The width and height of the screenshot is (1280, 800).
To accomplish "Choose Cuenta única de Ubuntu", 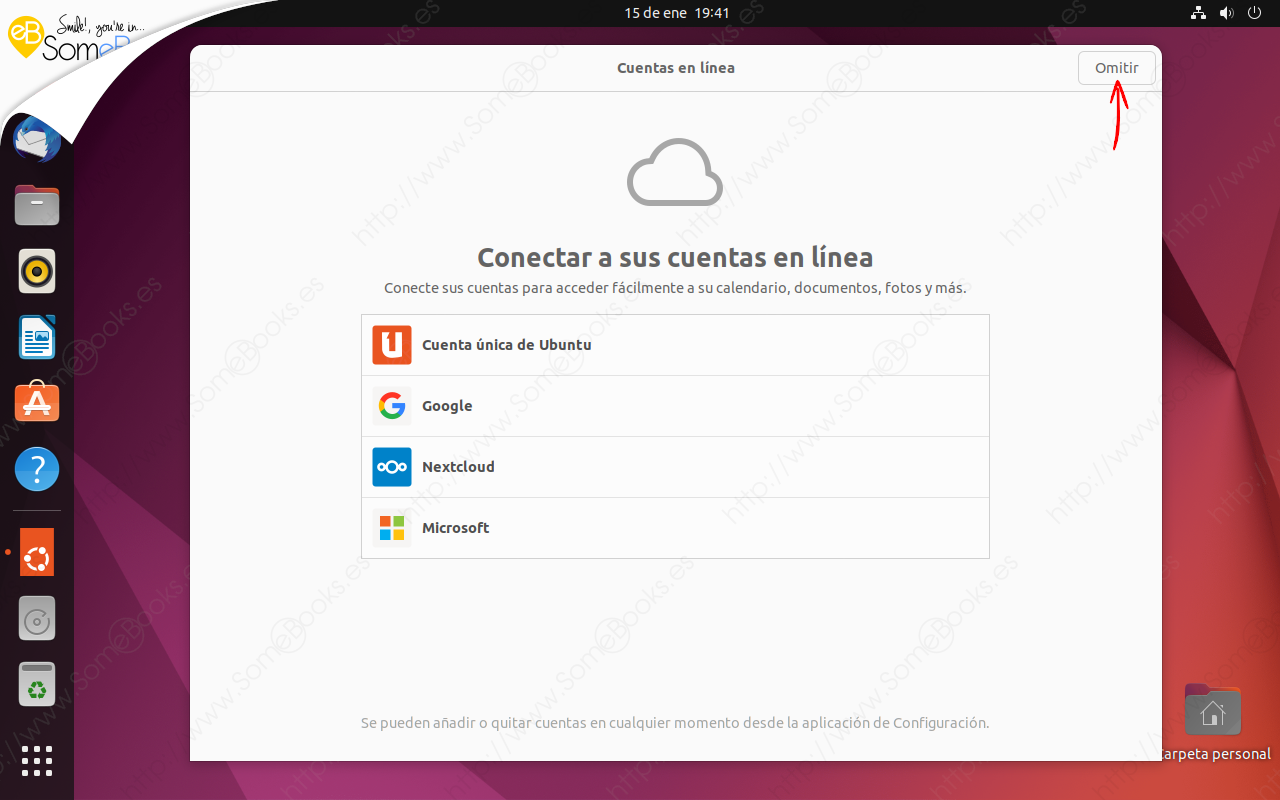I will point(675,344).
